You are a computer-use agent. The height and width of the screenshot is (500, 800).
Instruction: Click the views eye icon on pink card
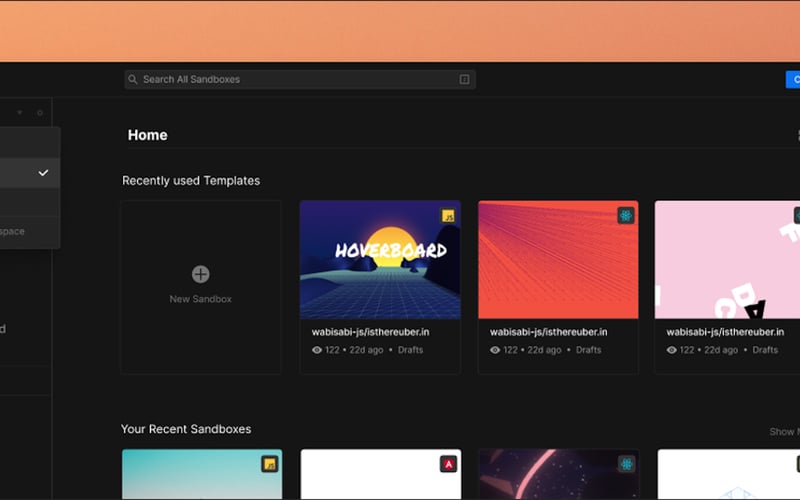click(x=671, y=350)
